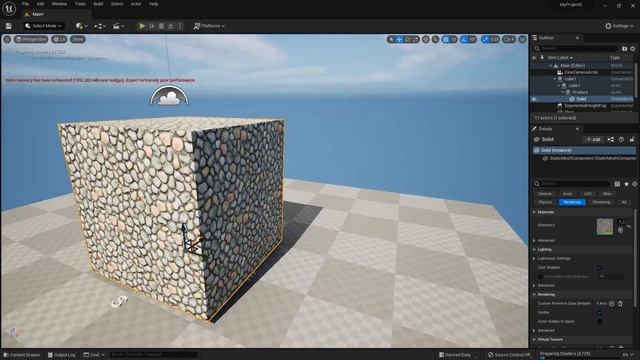Open the Tools menu
Image resolution: width=640 pixels, height=360 pixels.
pos(80,4)
